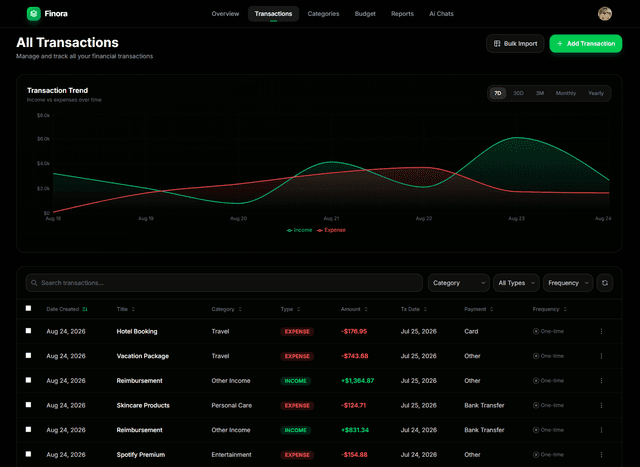Click the Add Transaction button
Viewport: 640px width, 467px height.
tap(586, 44)
